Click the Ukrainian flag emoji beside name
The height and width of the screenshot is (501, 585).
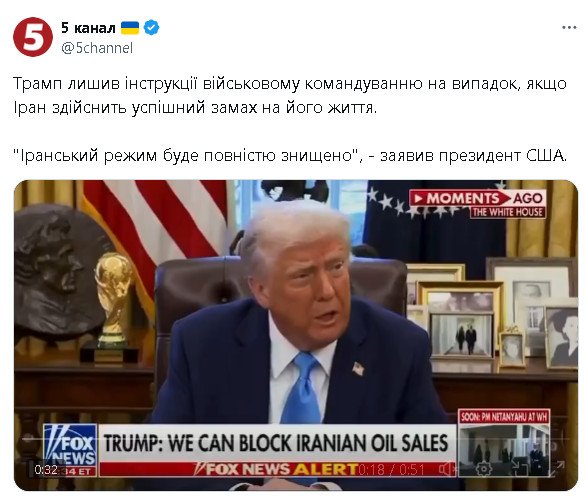pyautogui.click(x=130, y=28)
